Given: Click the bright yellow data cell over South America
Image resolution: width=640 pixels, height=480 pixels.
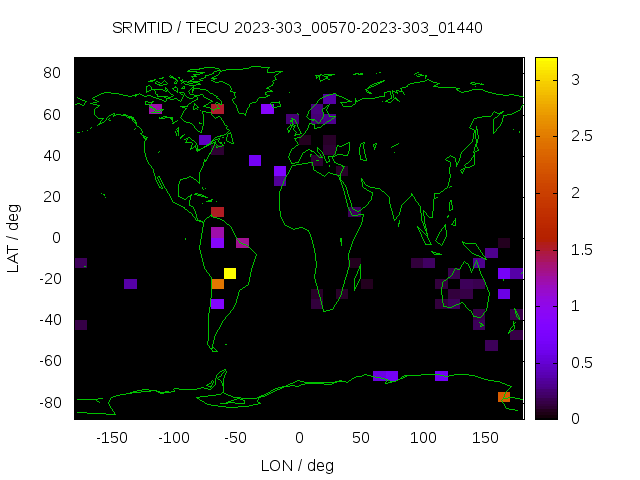Looking at the screenshot, I should point(230,273).
